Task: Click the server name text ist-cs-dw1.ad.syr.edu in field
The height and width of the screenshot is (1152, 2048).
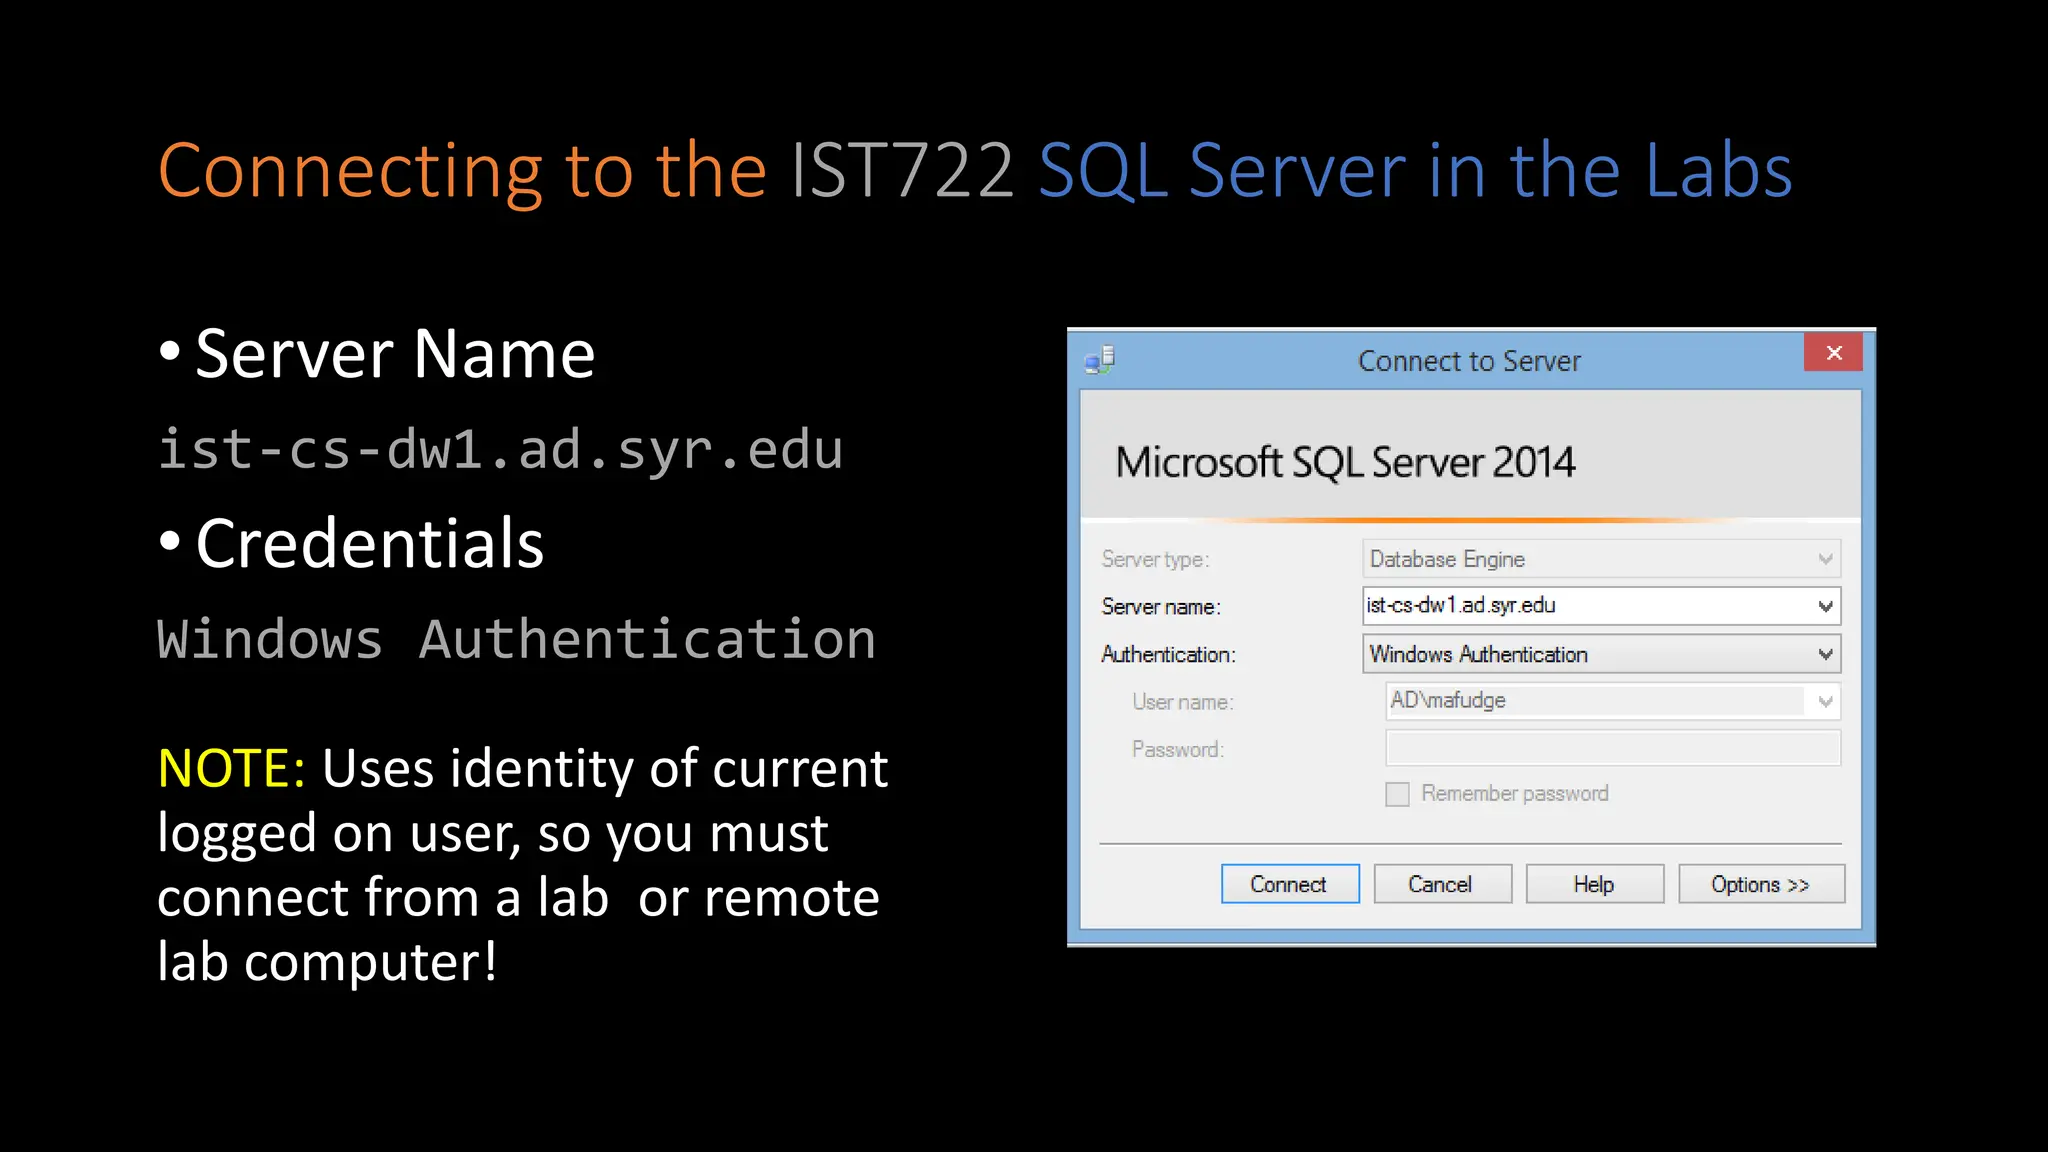Action: [x=1460, y=605]
